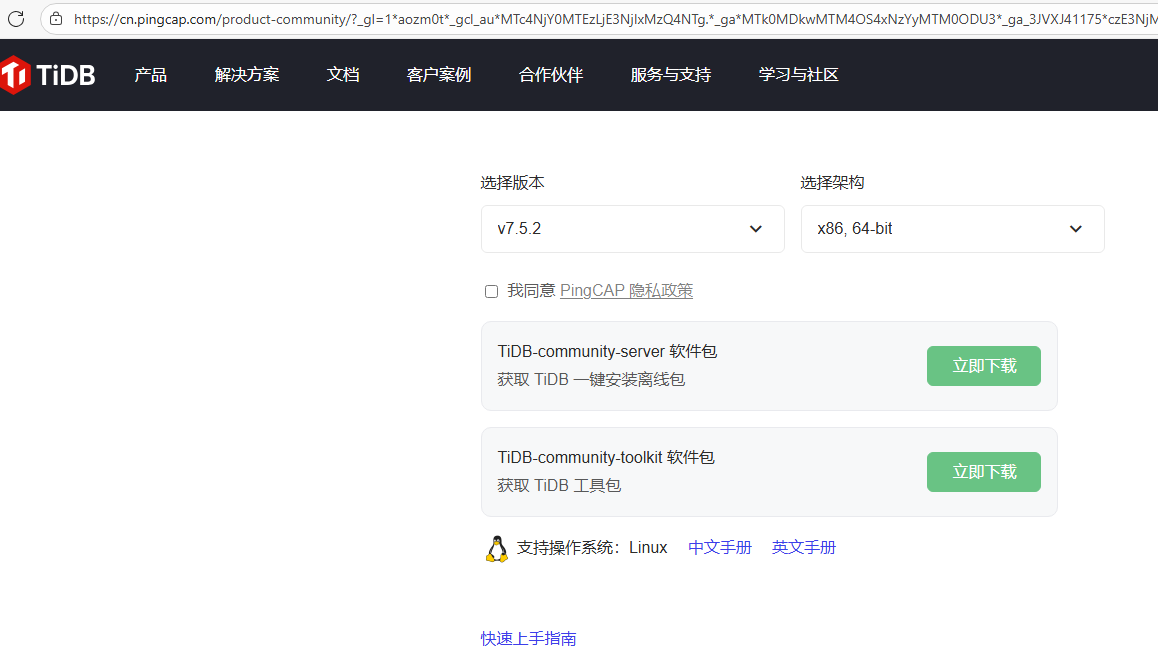Click the 获取 TiDB 工具包 text
Image resolution: width=1158 pixels, height=652 pixels.
559,486
